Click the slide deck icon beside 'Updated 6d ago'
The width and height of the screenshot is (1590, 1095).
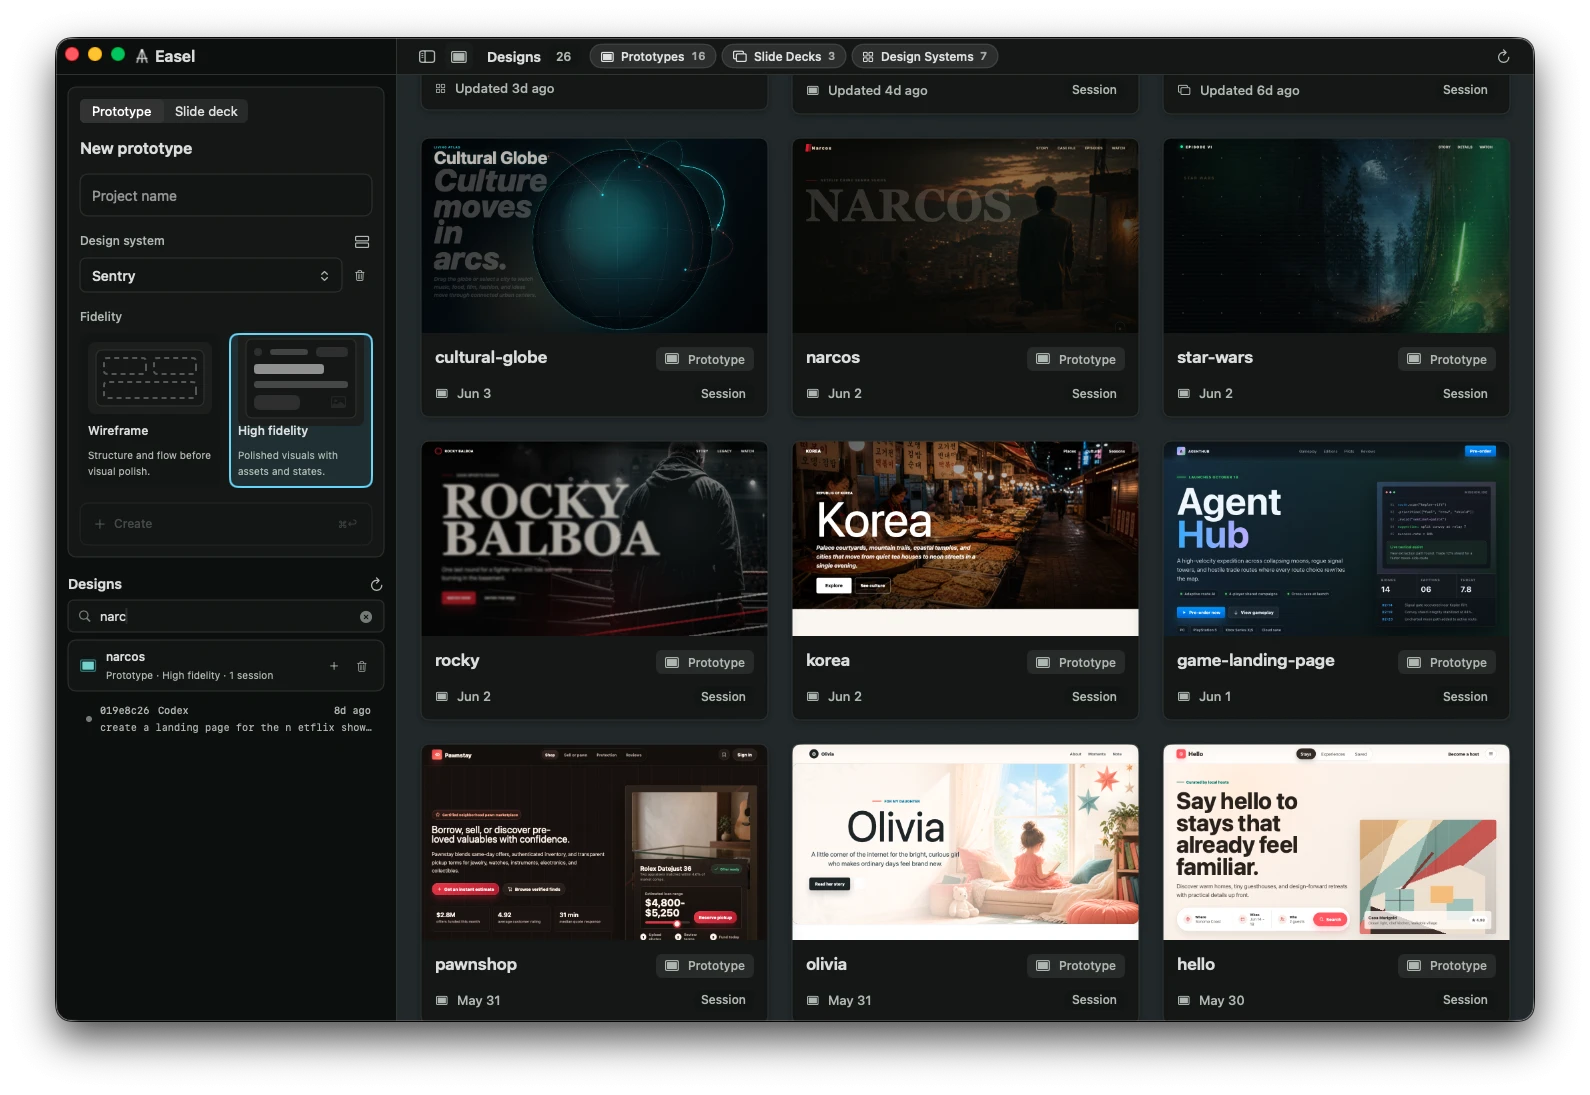pyautogui.click(x=1184, y=90)
